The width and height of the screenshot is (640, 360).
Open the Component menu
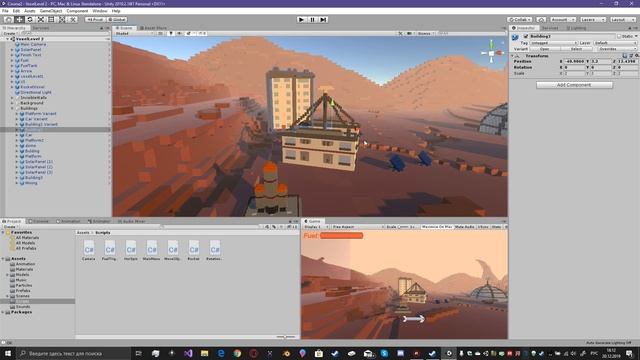[77, 11]
